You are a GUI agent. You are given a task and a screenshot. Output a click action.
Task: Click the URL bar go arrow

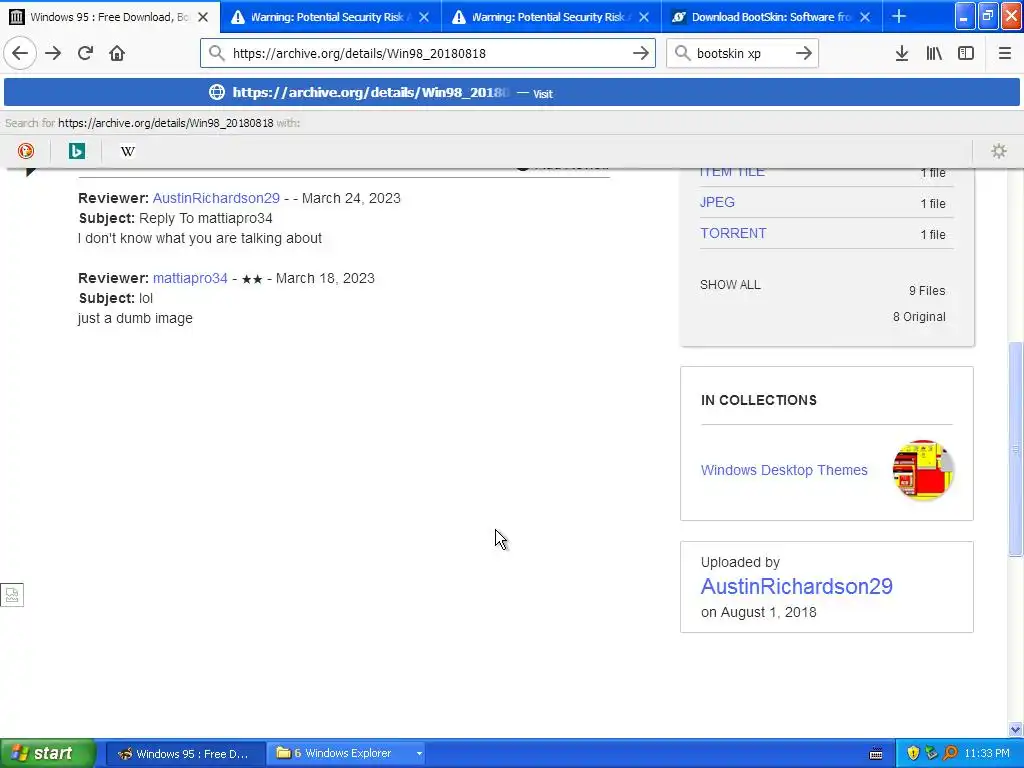tap(641, 53)
